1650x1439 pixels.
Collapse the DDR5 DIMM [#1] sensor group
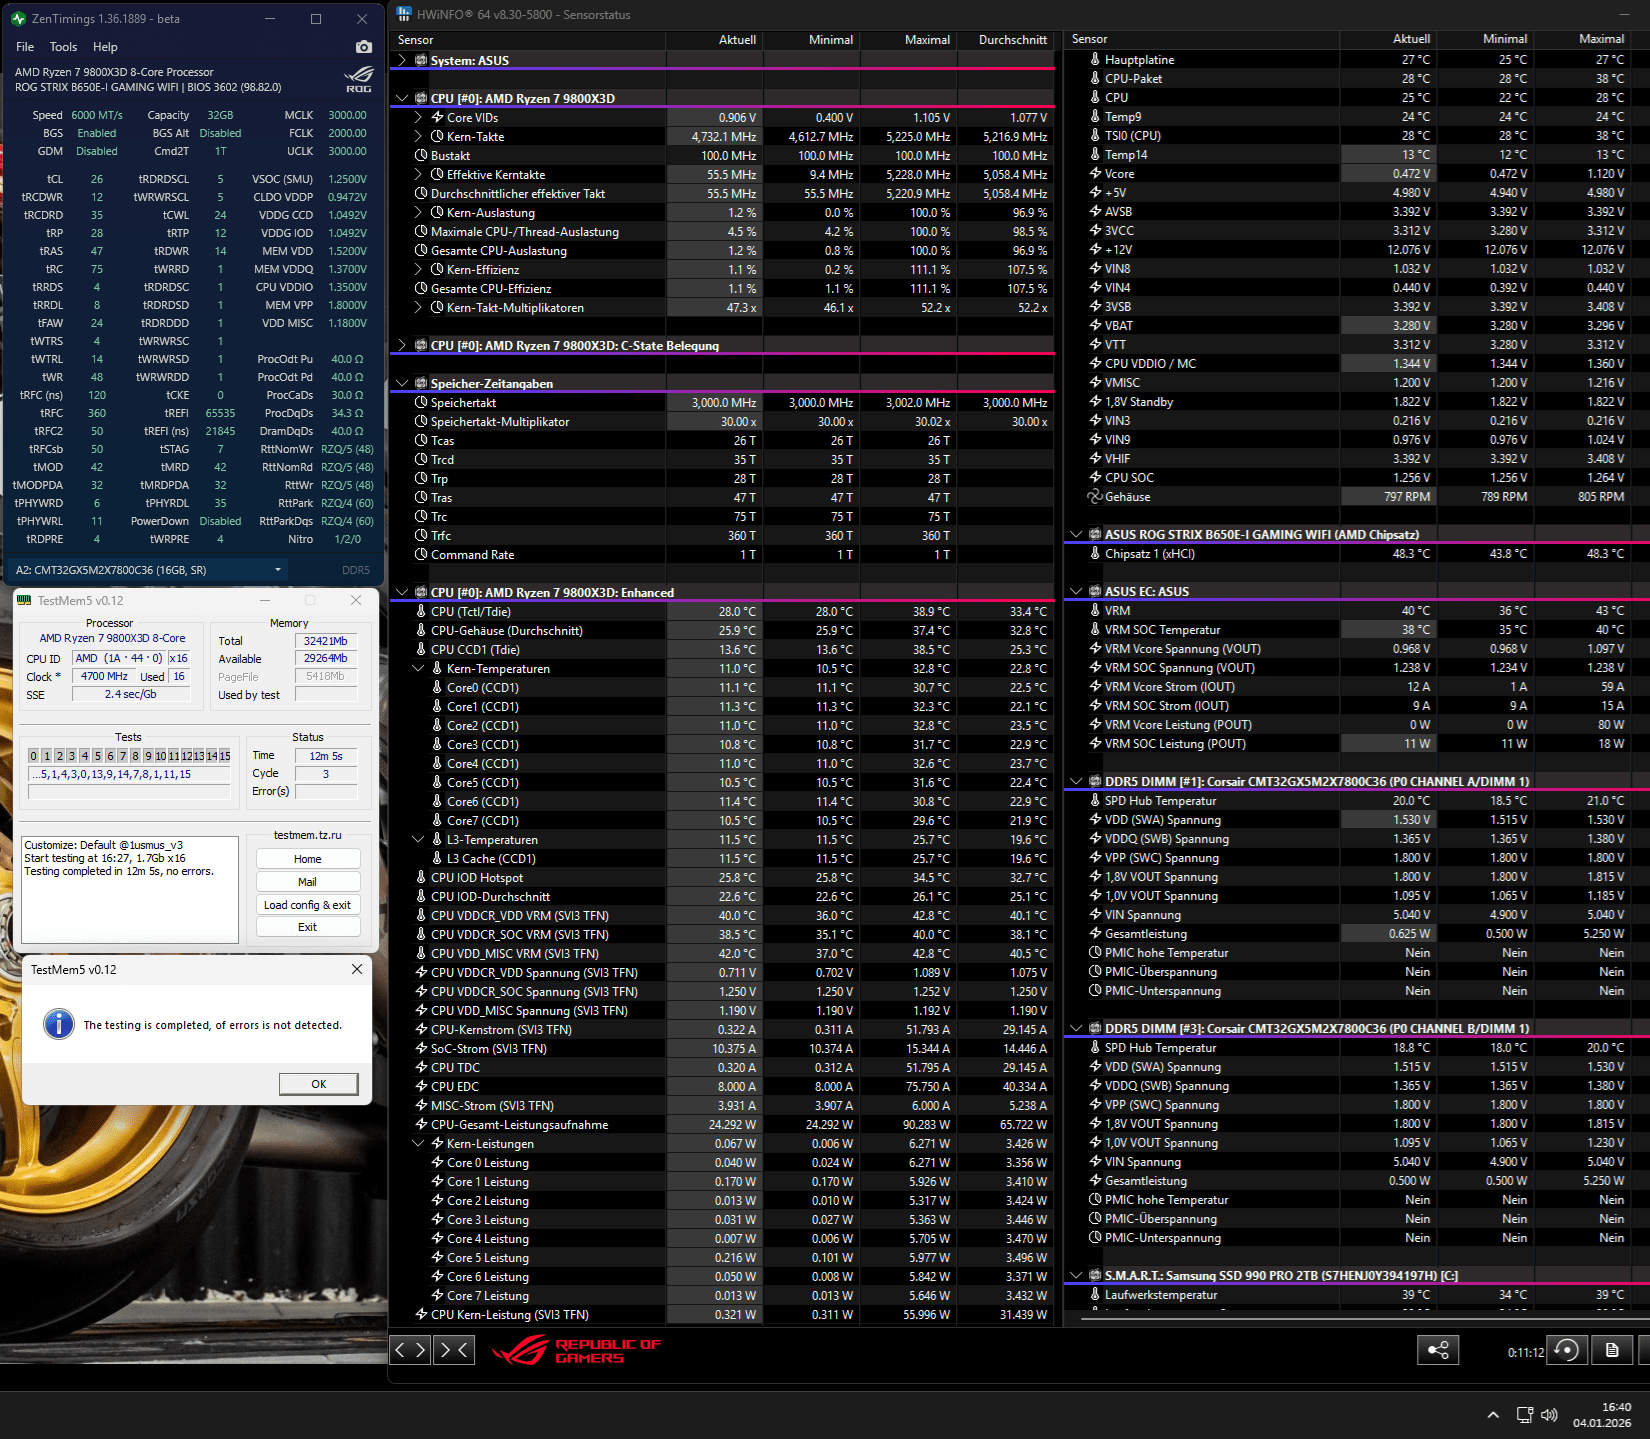[1076, 781]
